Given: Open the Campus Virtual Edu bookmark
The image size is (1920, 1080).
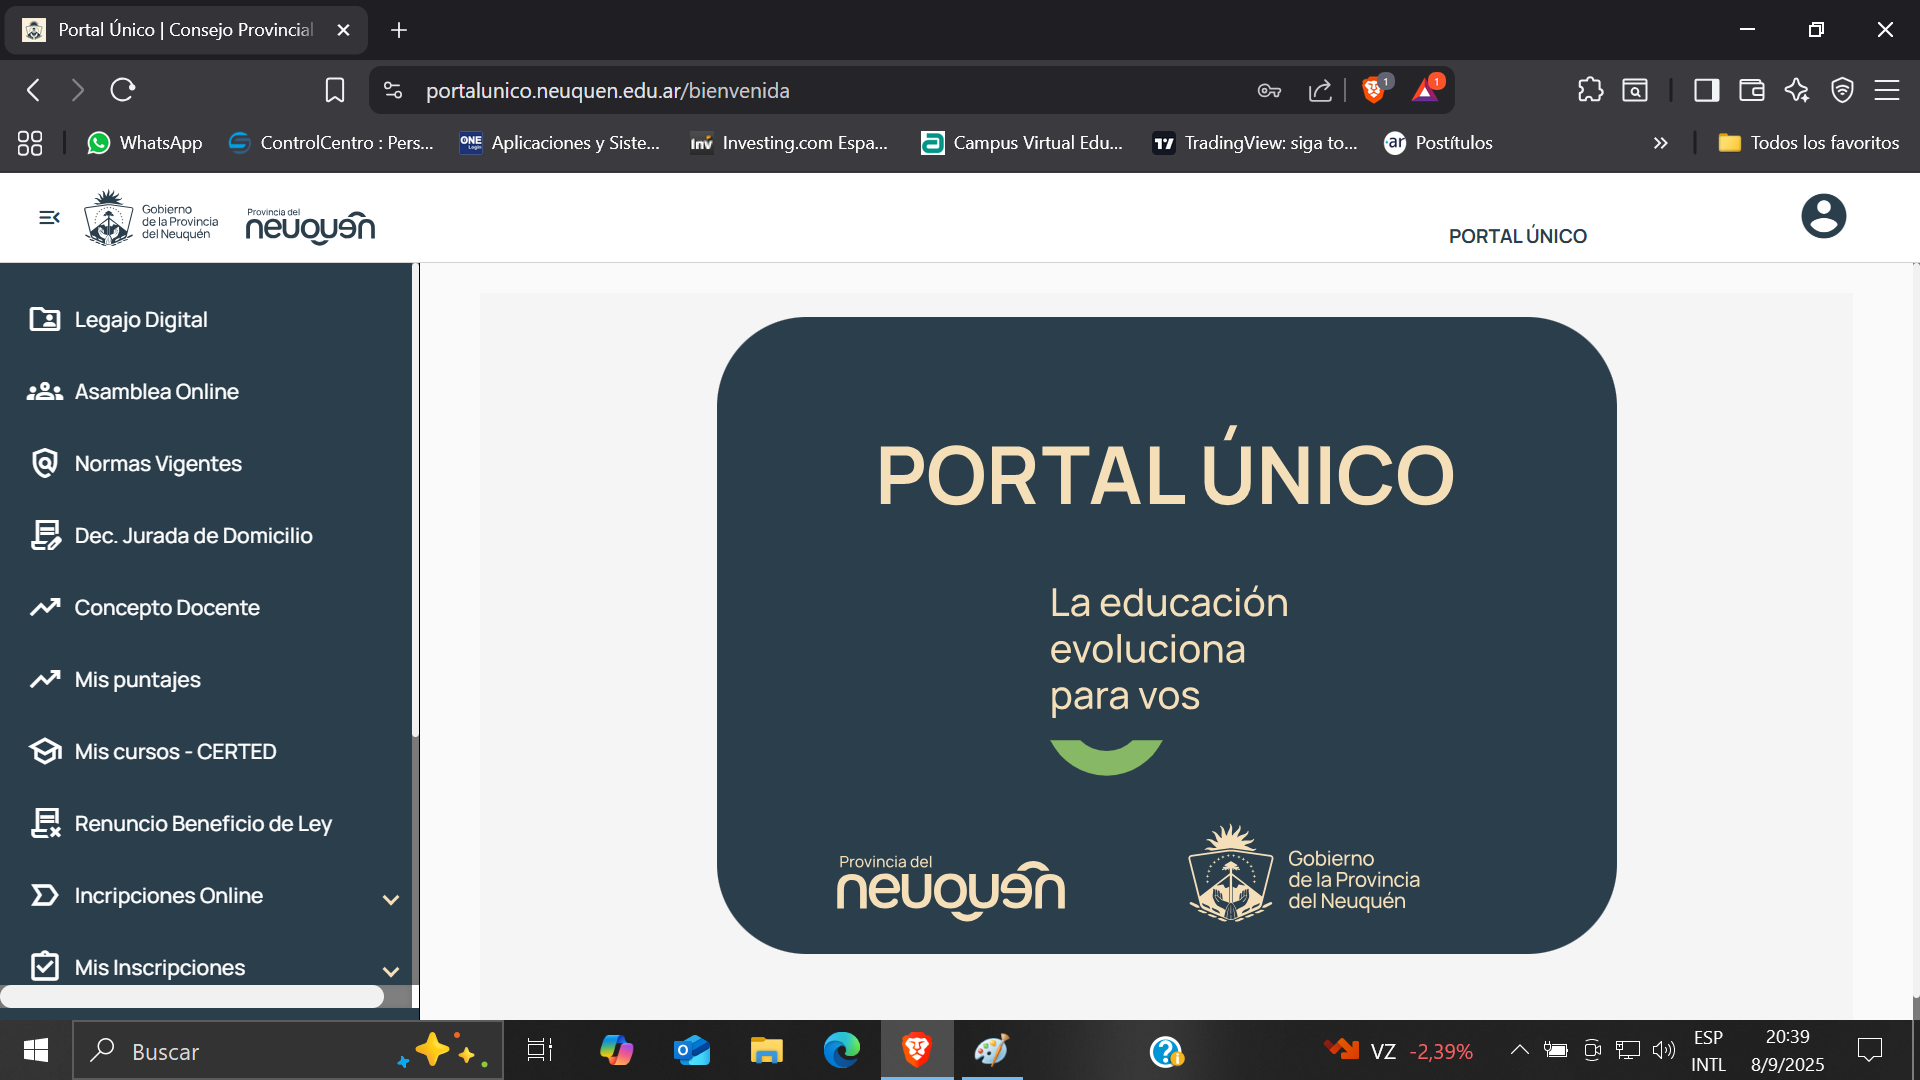Looking at the screenshot, I should [1022, 143].
